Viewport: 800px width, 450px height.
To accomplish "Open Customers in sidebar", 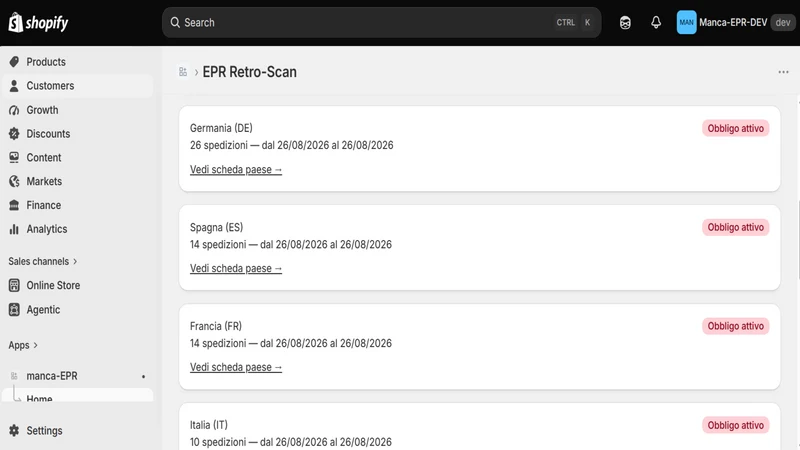I will tap(50, 86).
